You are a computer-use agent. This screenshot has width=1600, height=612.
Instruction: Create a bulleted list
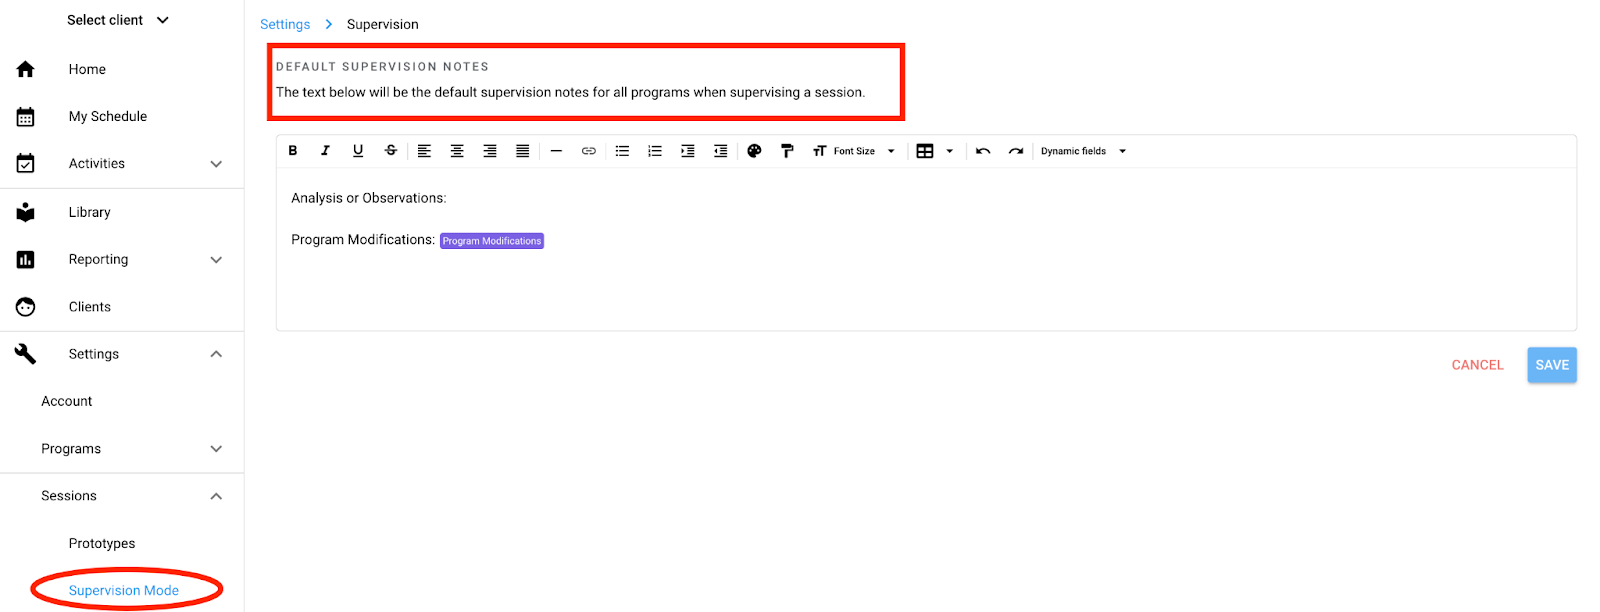[x=622, y=151]
